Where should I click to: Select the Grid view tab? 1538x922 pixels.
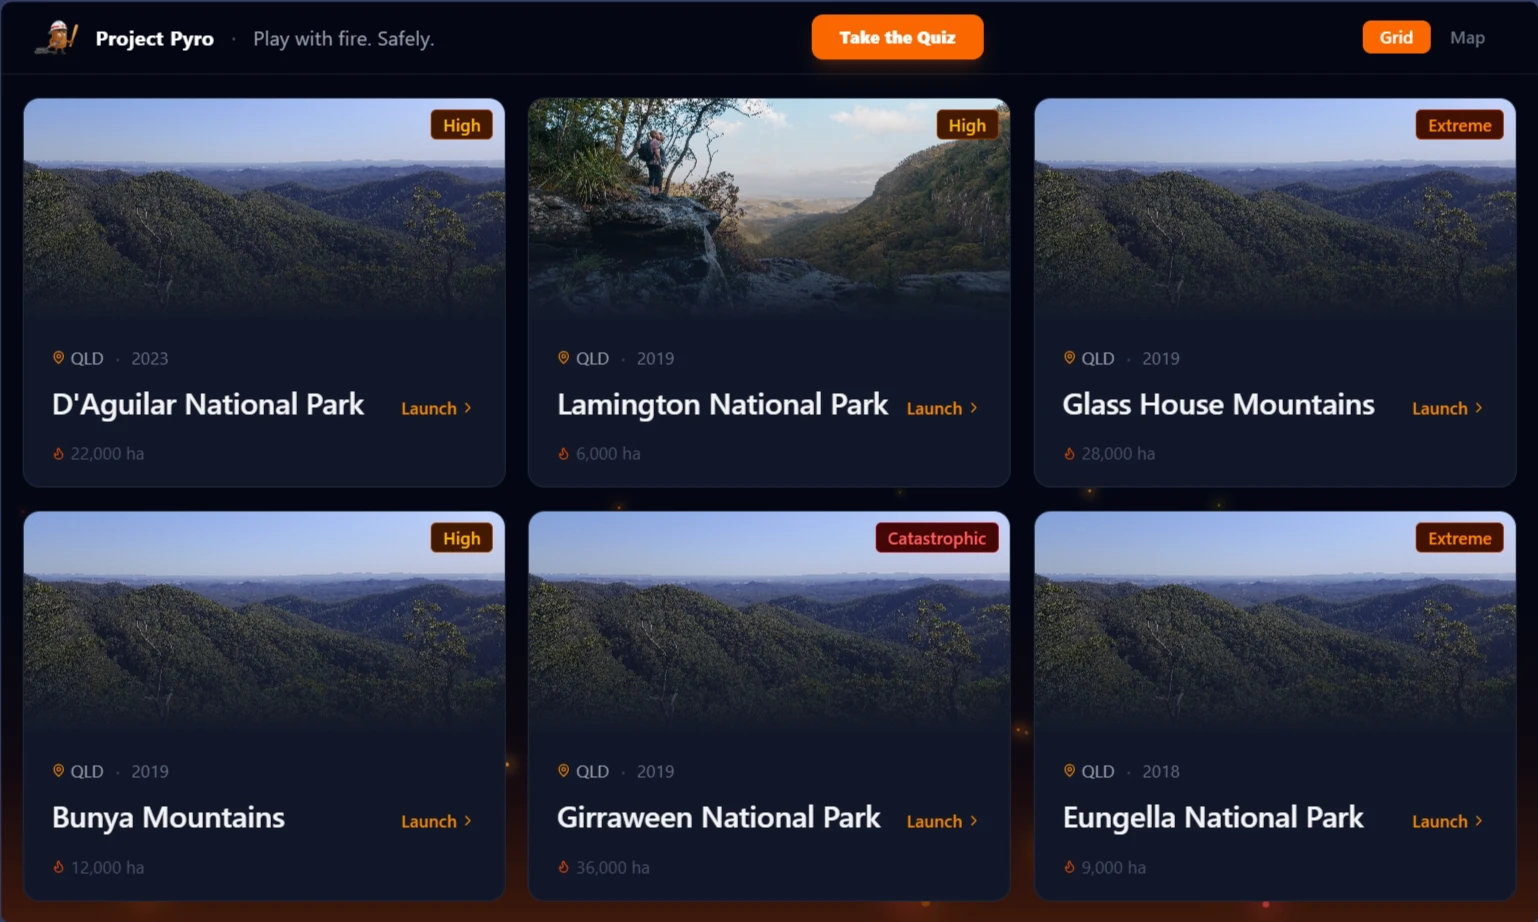click(1396, 37)
